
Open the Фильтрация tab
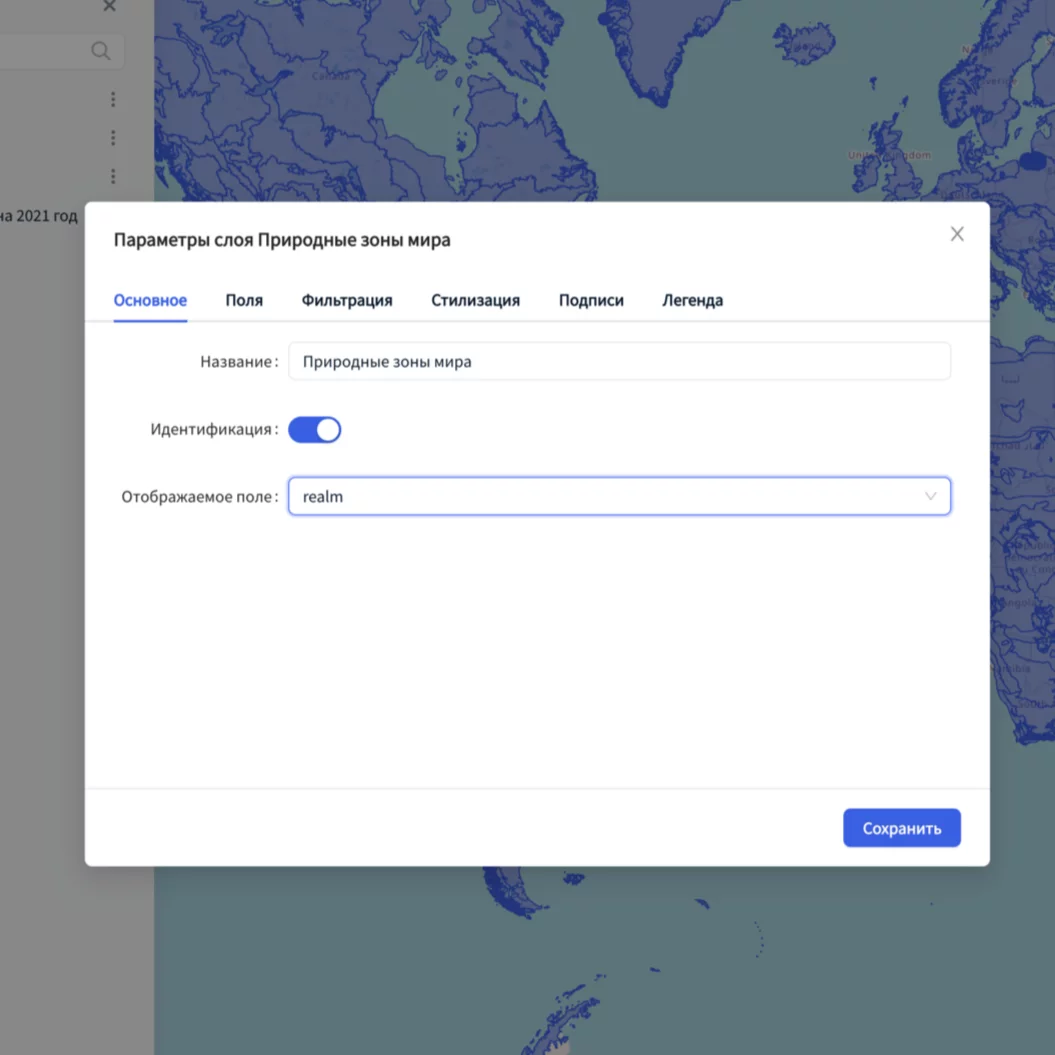[347, 300]
